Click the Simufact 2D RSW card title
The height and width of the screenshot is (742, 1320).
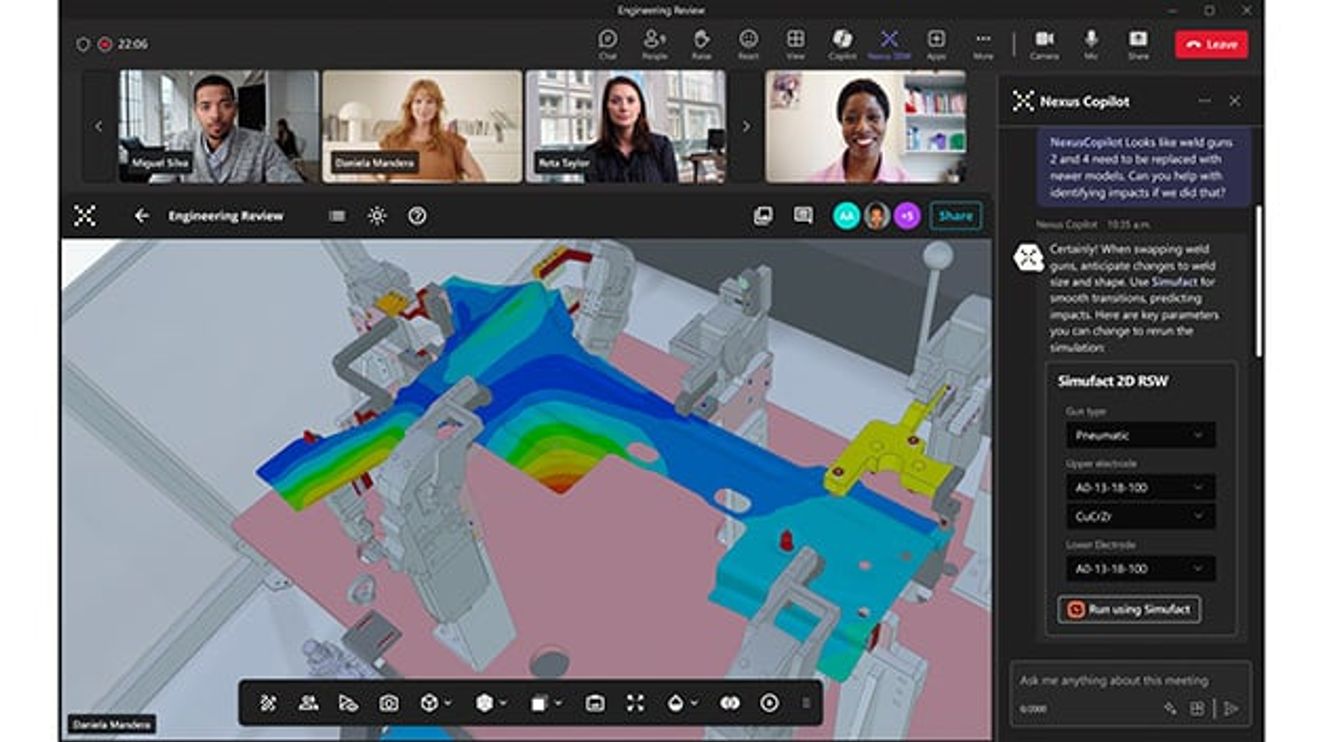1112,381
